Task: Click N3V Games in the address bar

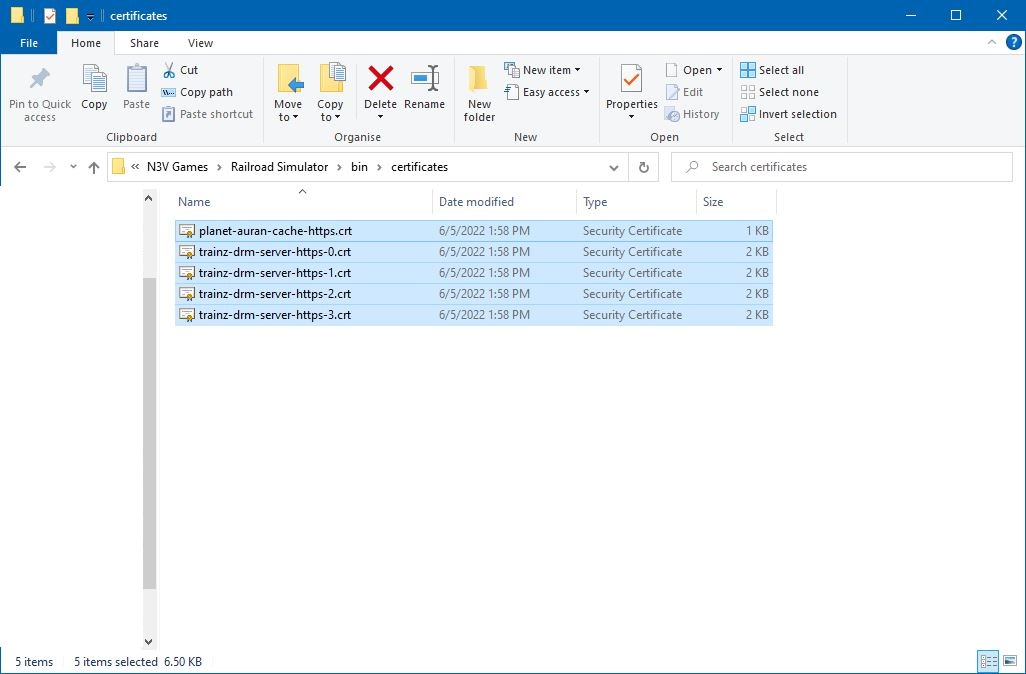Action: (177, 167)
